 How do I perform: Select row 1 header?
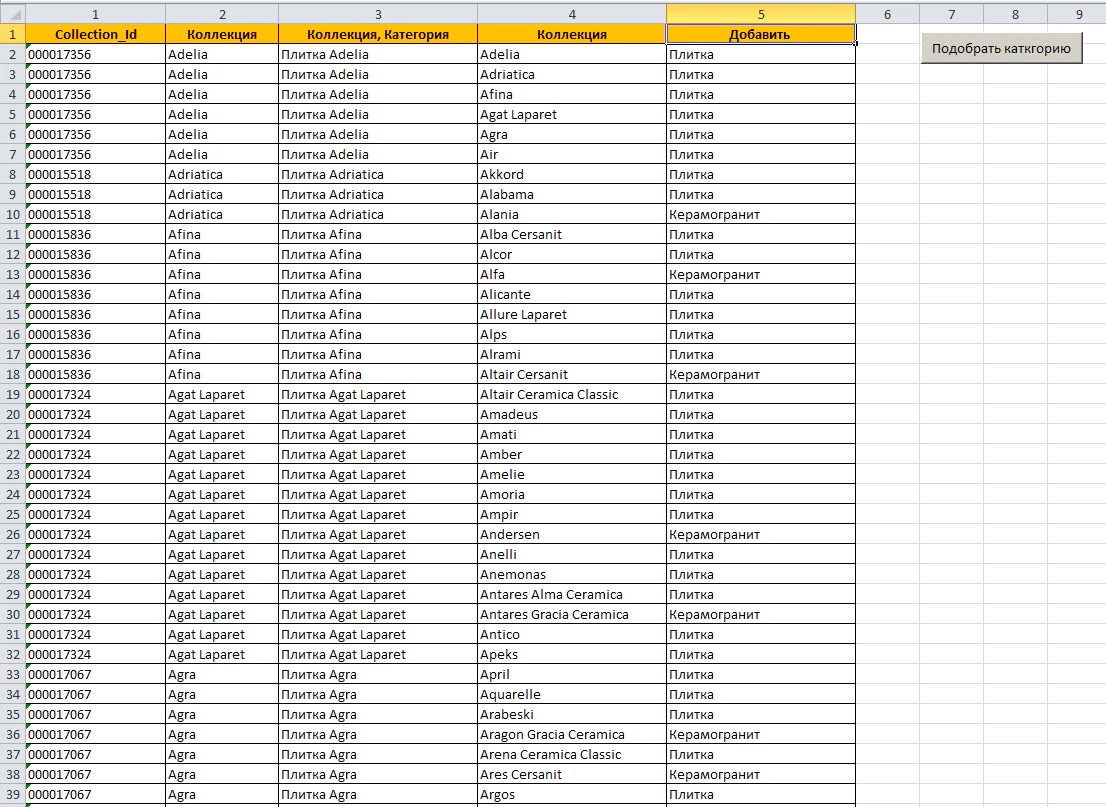coord(13,34)
